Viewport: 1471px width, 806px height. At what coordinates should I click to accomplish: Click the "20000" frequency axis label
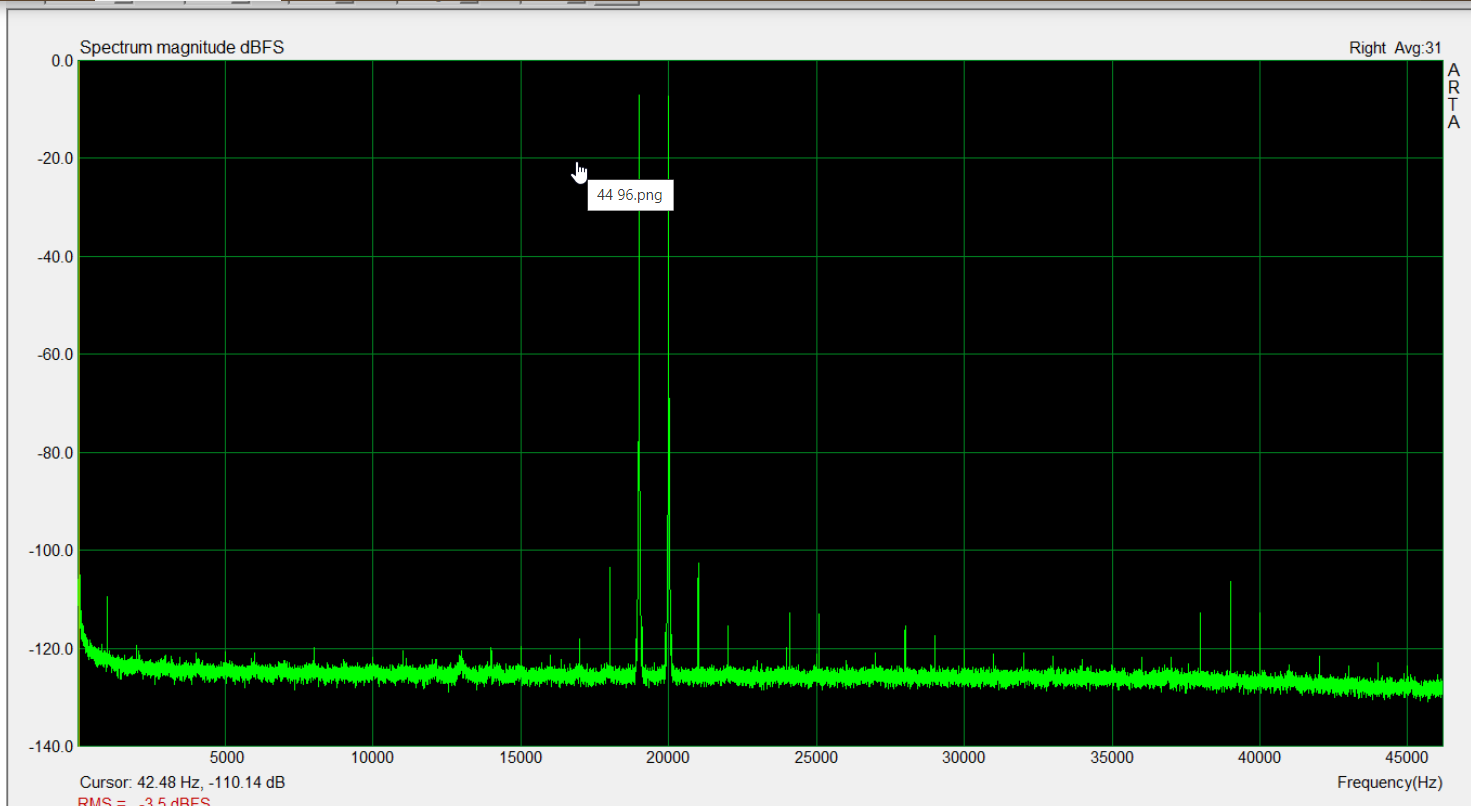tap(668, 758)
